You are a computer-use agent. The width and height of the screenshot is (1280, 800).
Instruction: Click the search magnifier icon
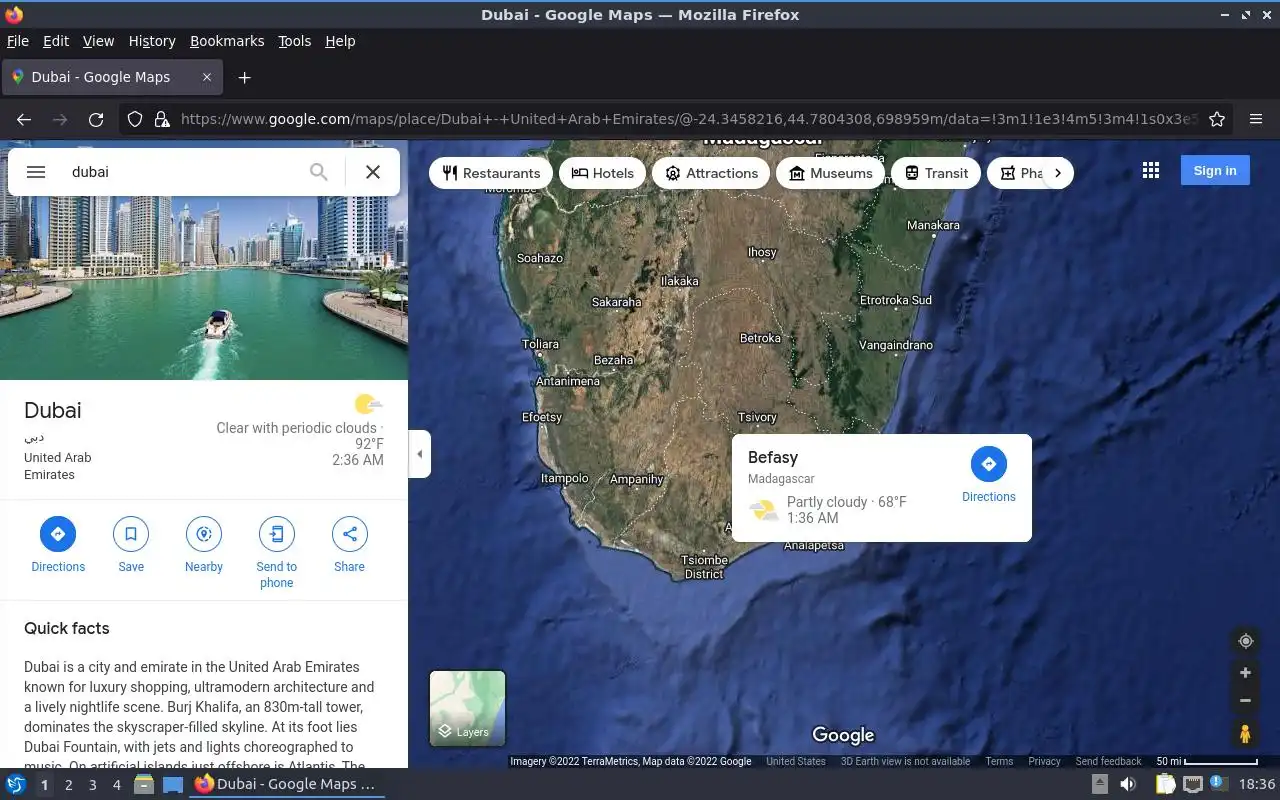click(318, 172)
